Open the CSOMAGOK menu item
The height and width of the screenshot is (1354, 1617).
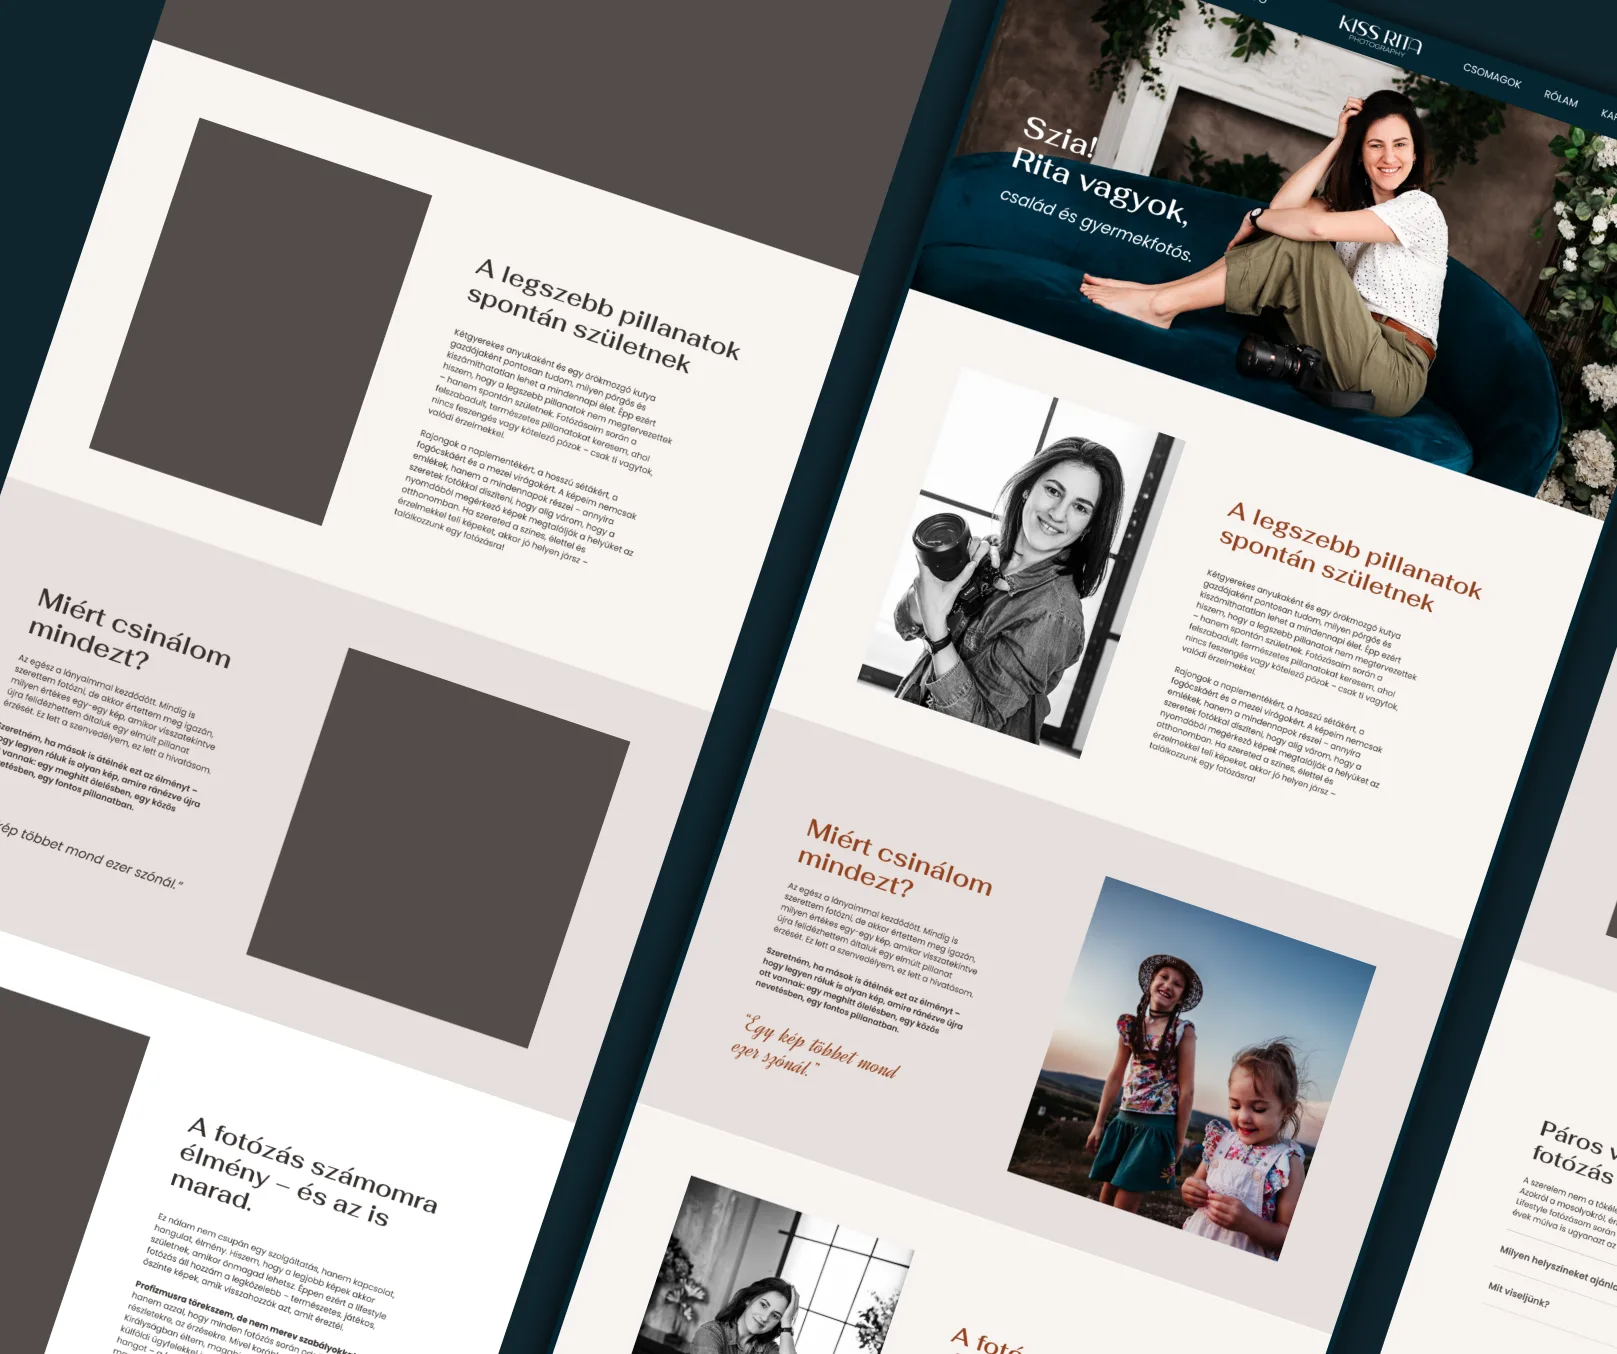coord(1491,76)
